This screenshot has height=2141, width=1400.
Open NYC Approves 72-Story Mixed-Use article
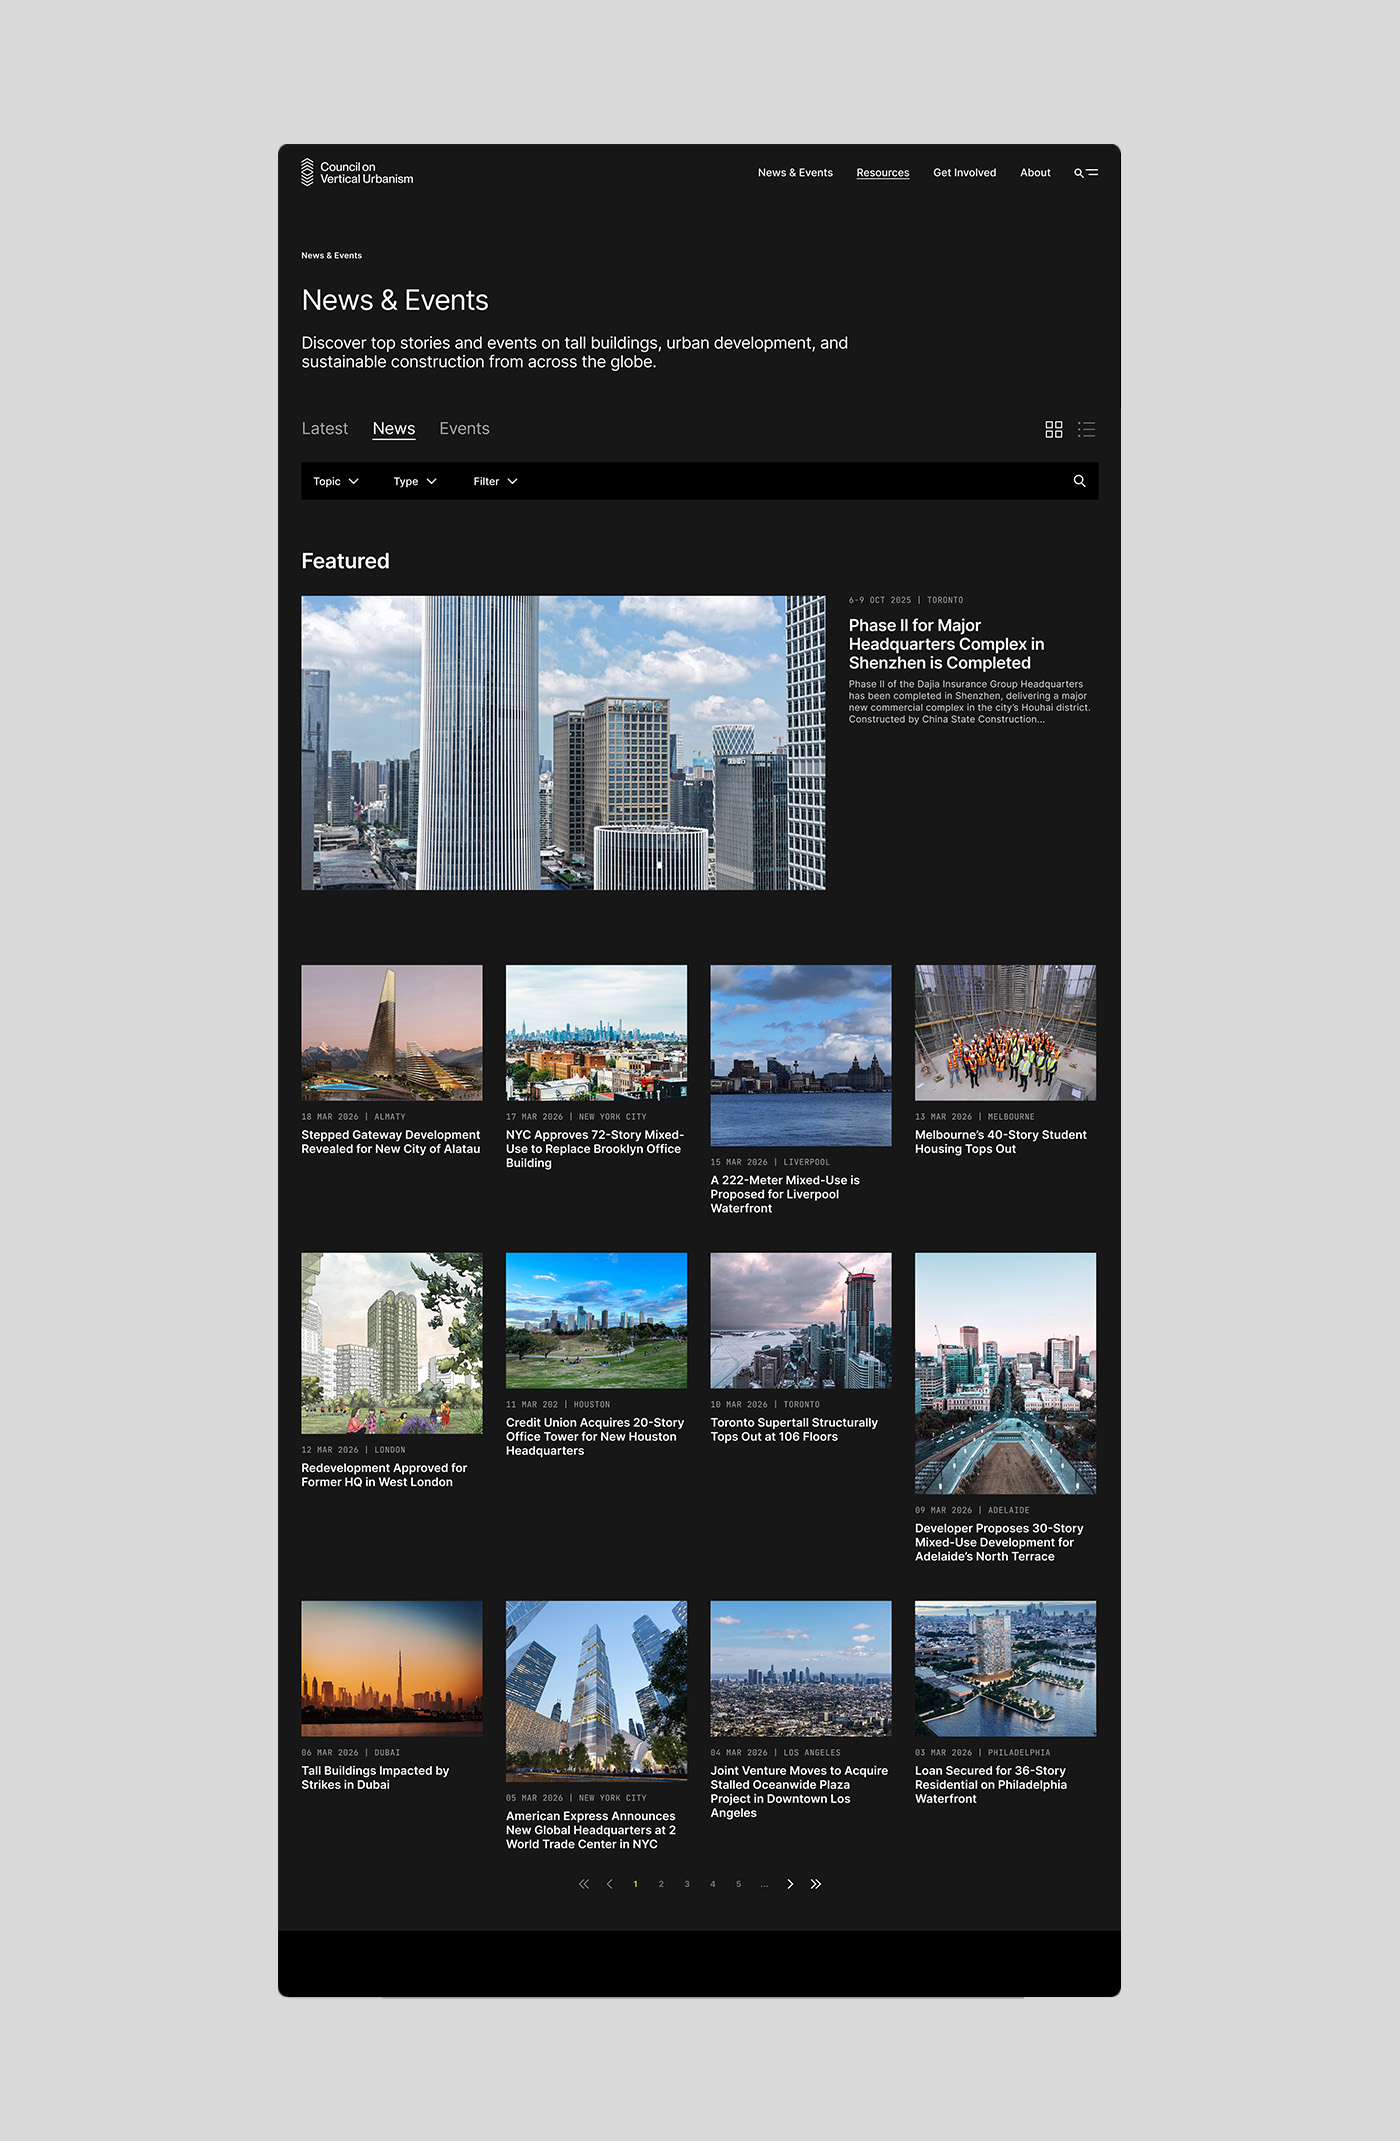(x=595, y=1149)
